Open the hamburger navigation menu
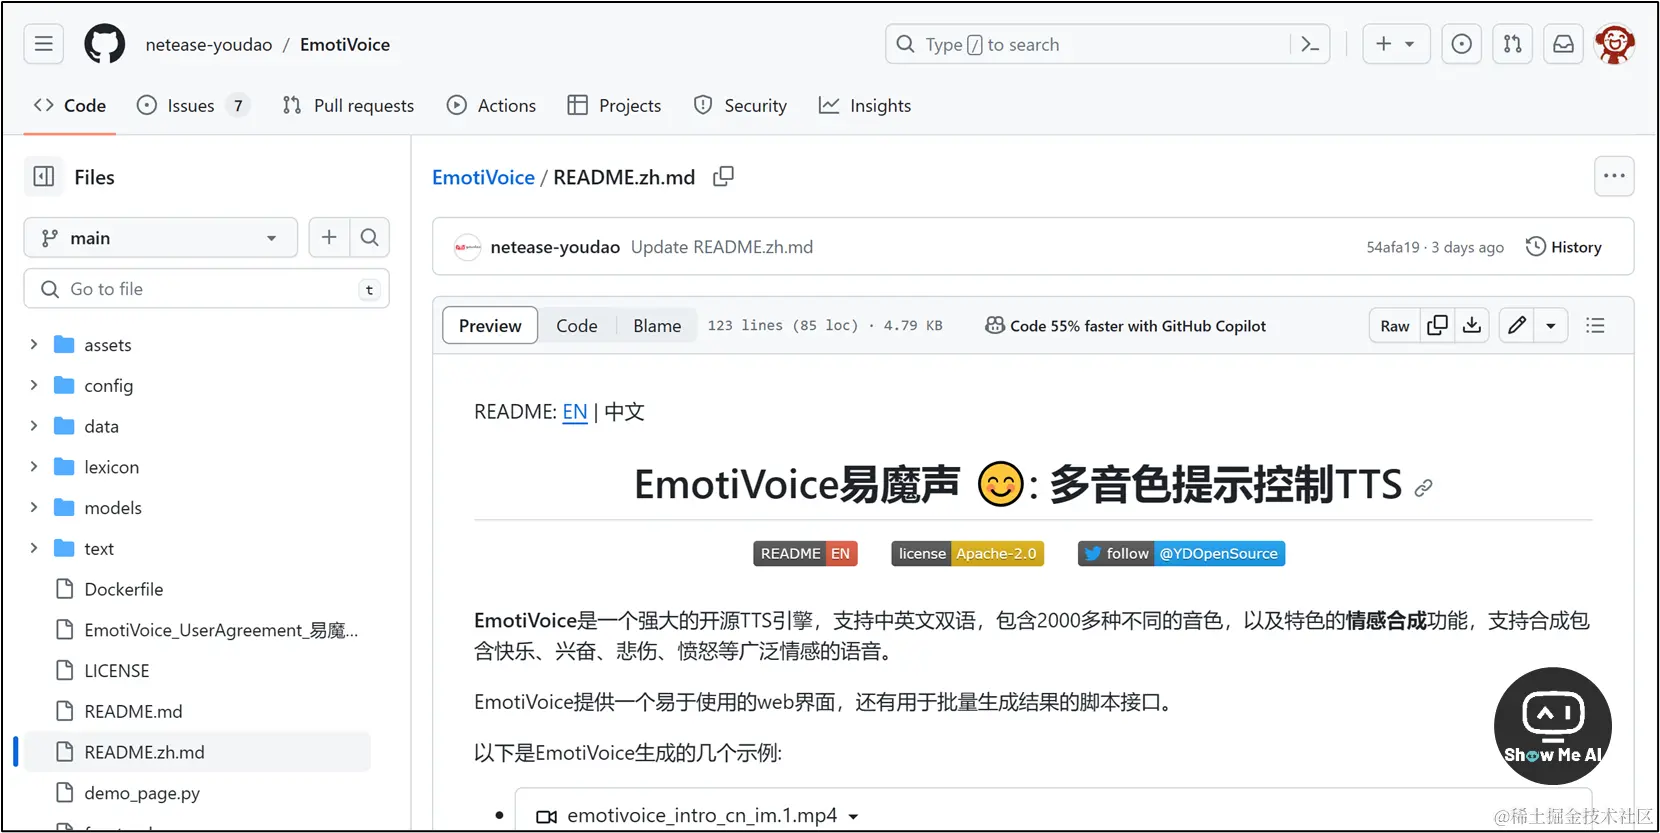 pos(44,44)
